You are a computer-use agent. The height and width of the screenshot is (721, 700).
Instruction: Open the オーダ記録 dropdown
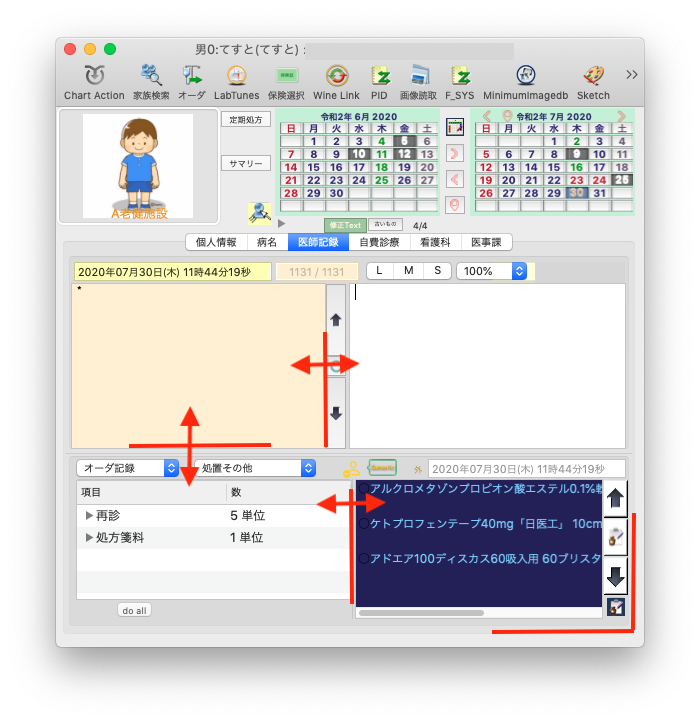point(128,468)
